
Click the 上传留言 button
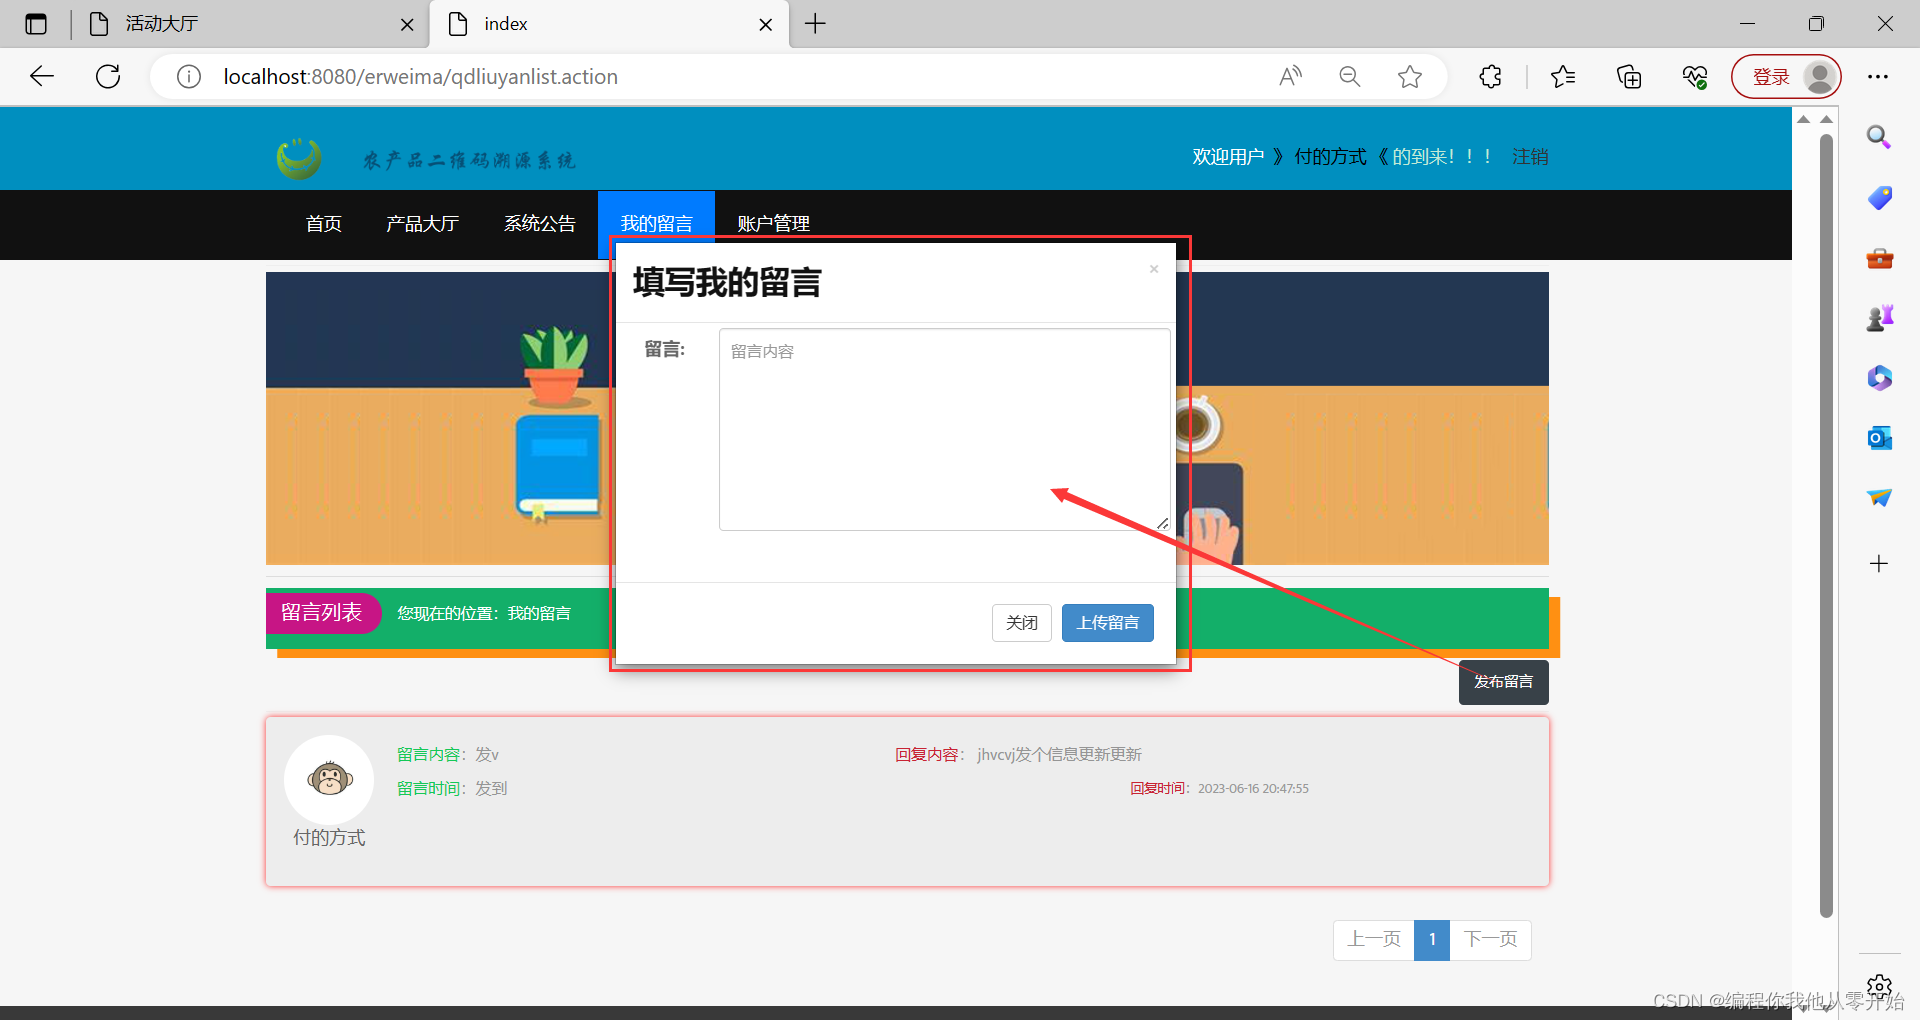pyautogui.click(x=1107, y=622)
